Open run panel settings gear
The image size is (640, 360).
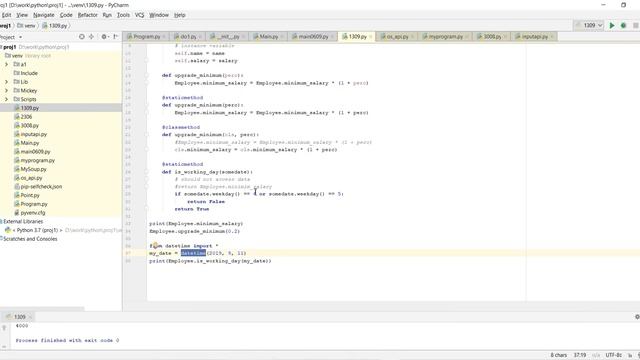637,317
